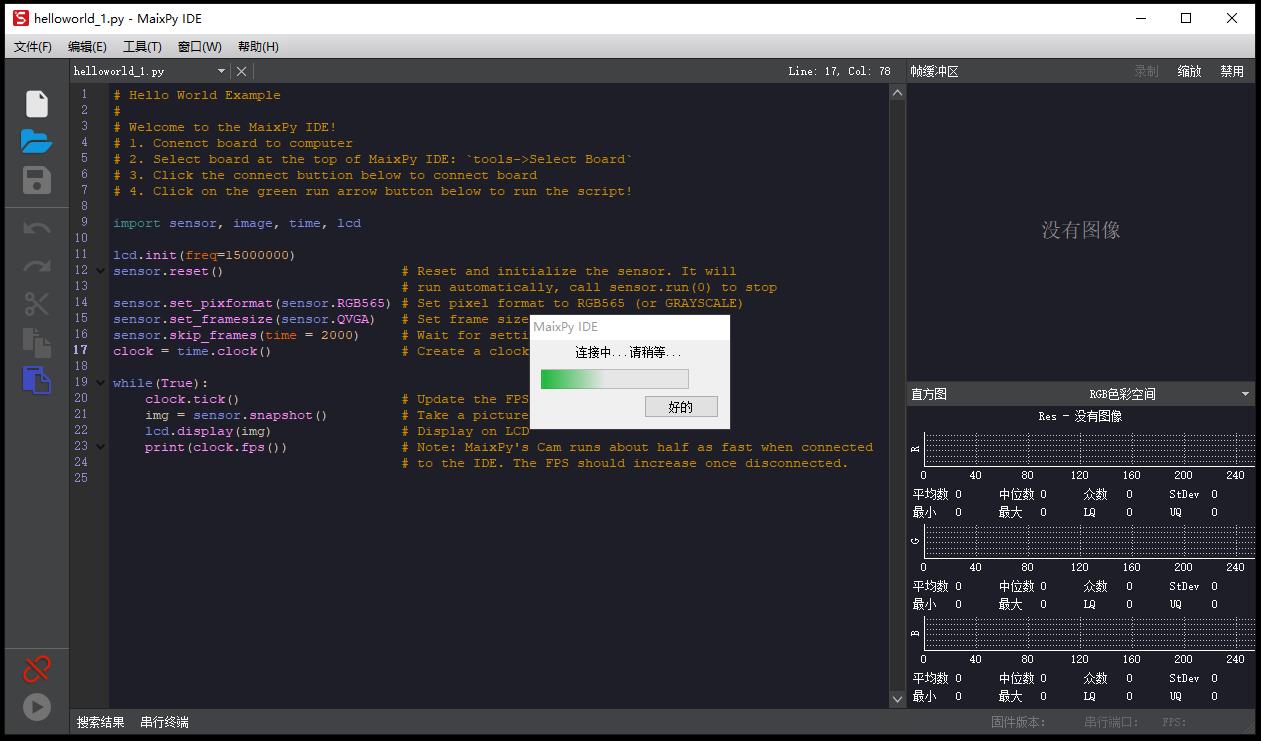1261x741 pixels.
Task: Click the 帧缓冲区 frame buffer title
Action: pos(934,72)
